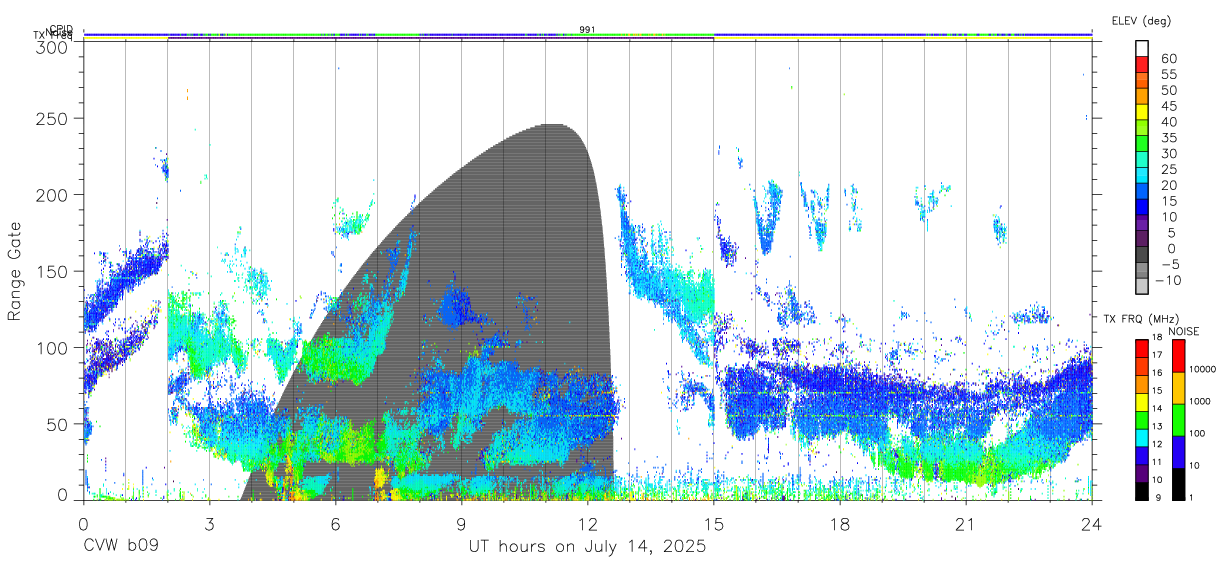
Task: Click the 200 tick on Range Gate axis
Action: click(x=54, y=194)
